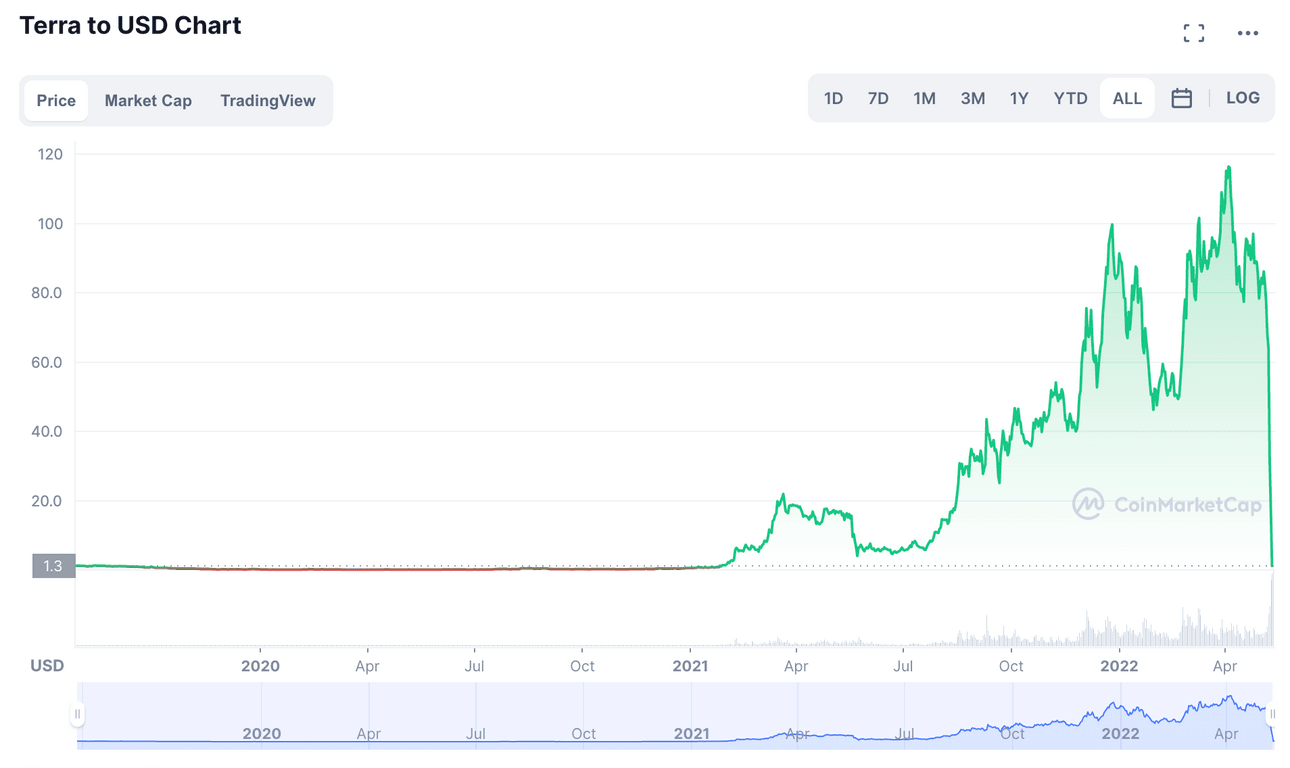Choose the 1M time range
This screenshot has height=768, width=1290.
tap(924, 98)
